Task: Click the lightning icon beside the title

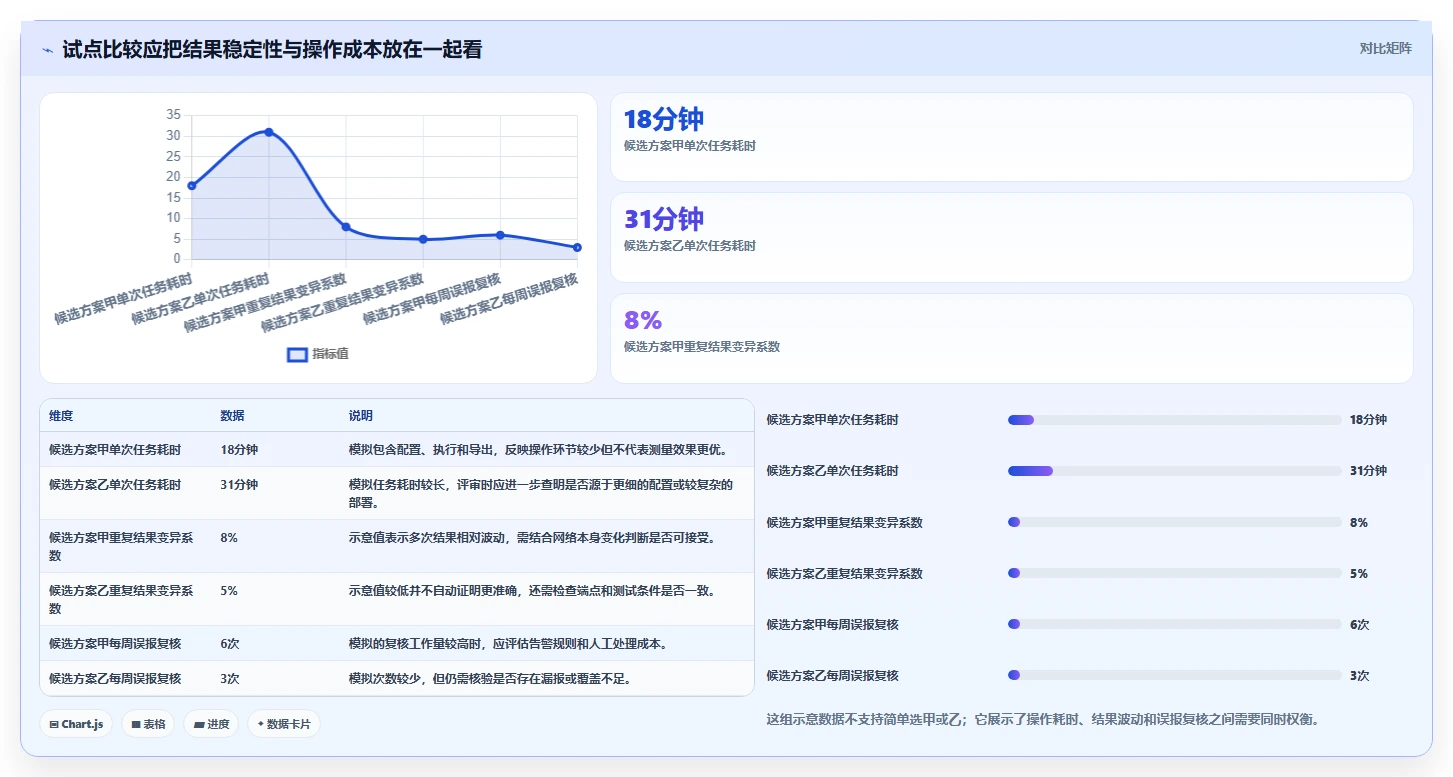Action: (x=47, y=50)
